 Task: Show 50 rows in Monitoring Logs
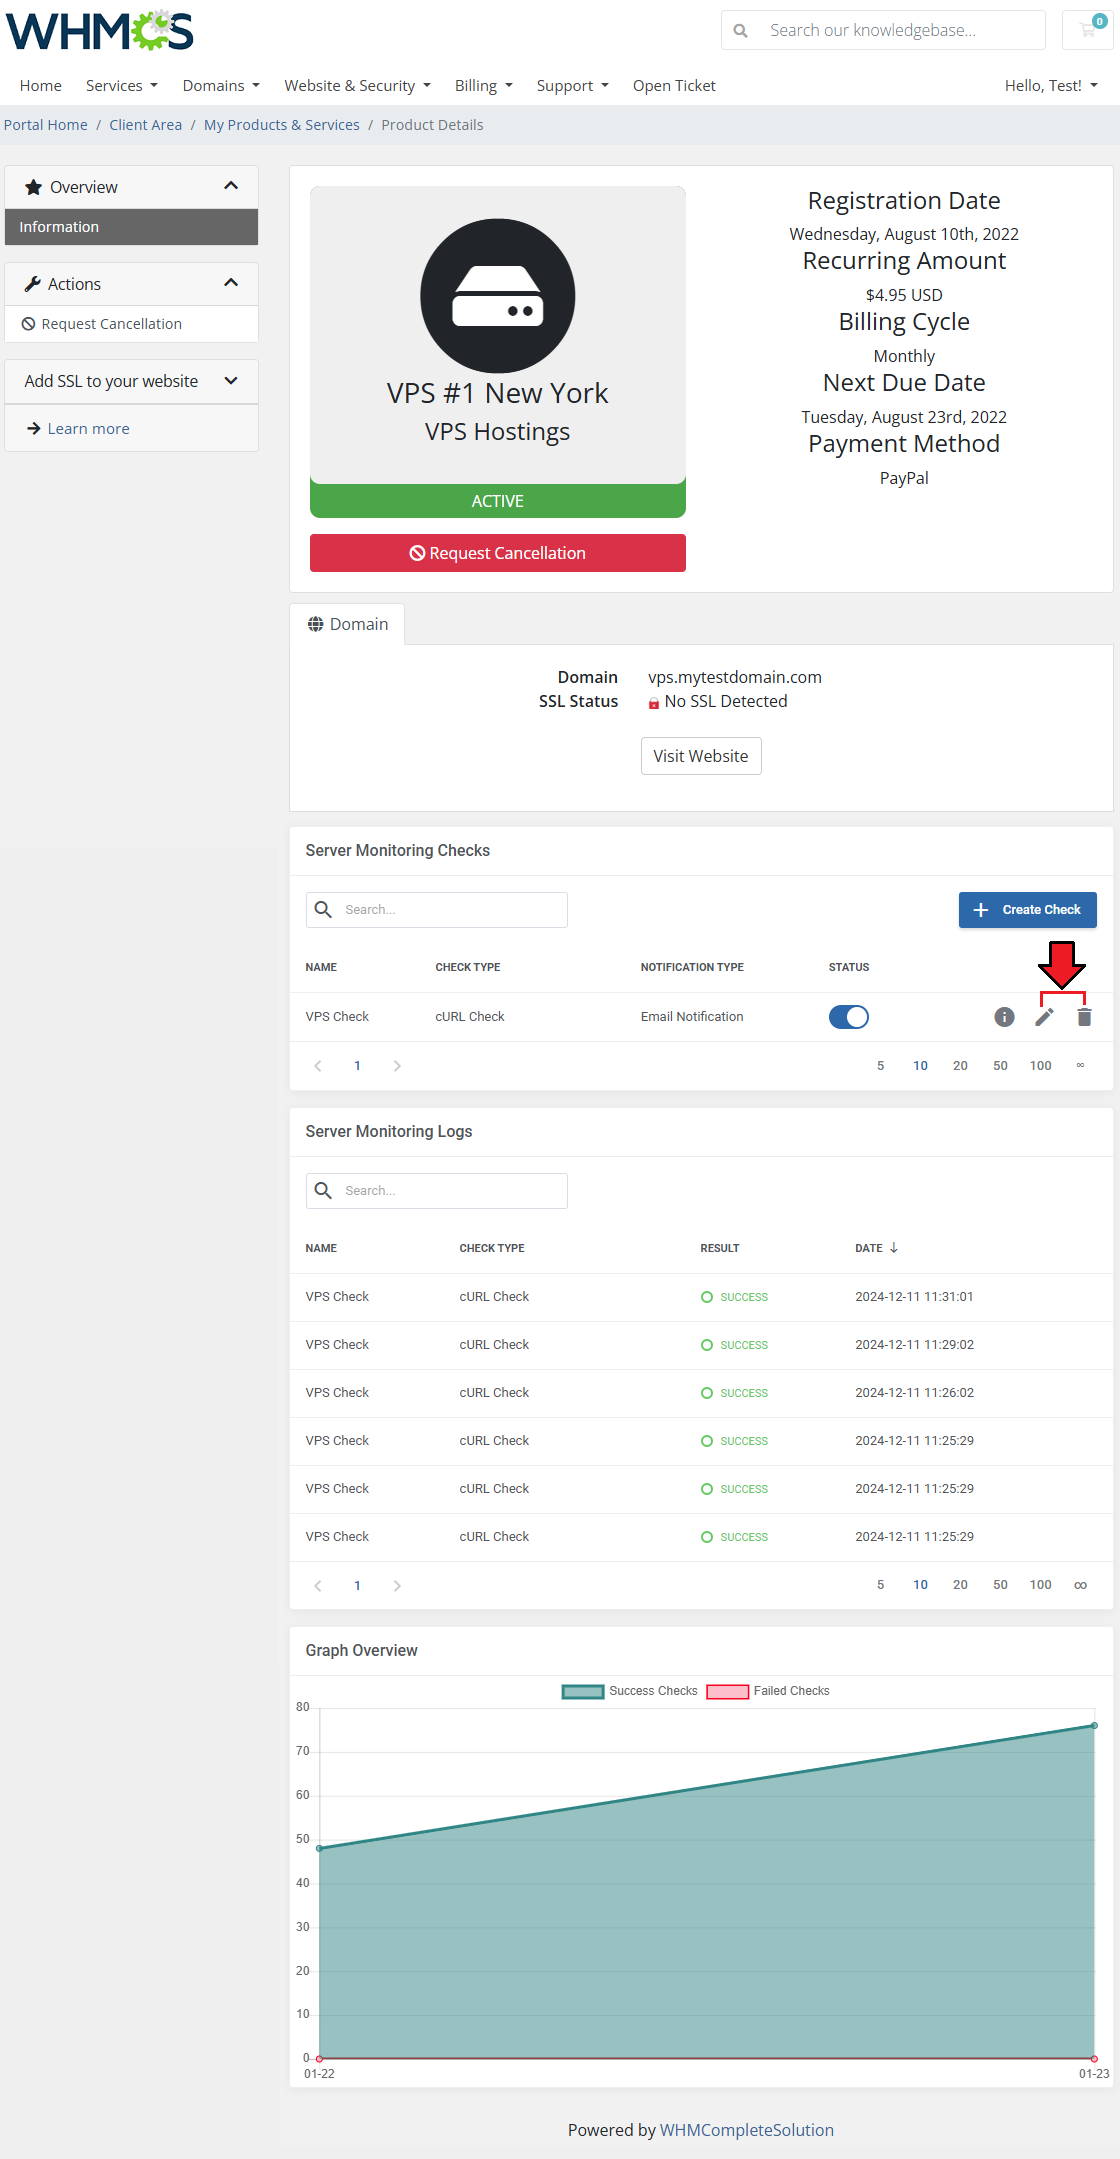(x=1000, y=1585)
